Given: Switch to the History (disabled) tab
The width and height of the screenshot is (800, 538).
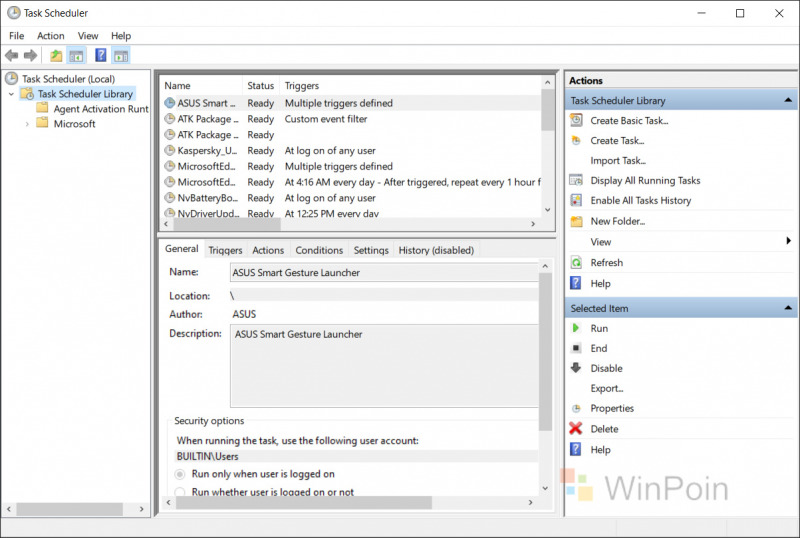Looking at the screenshot, I should [x=436, y=250].
